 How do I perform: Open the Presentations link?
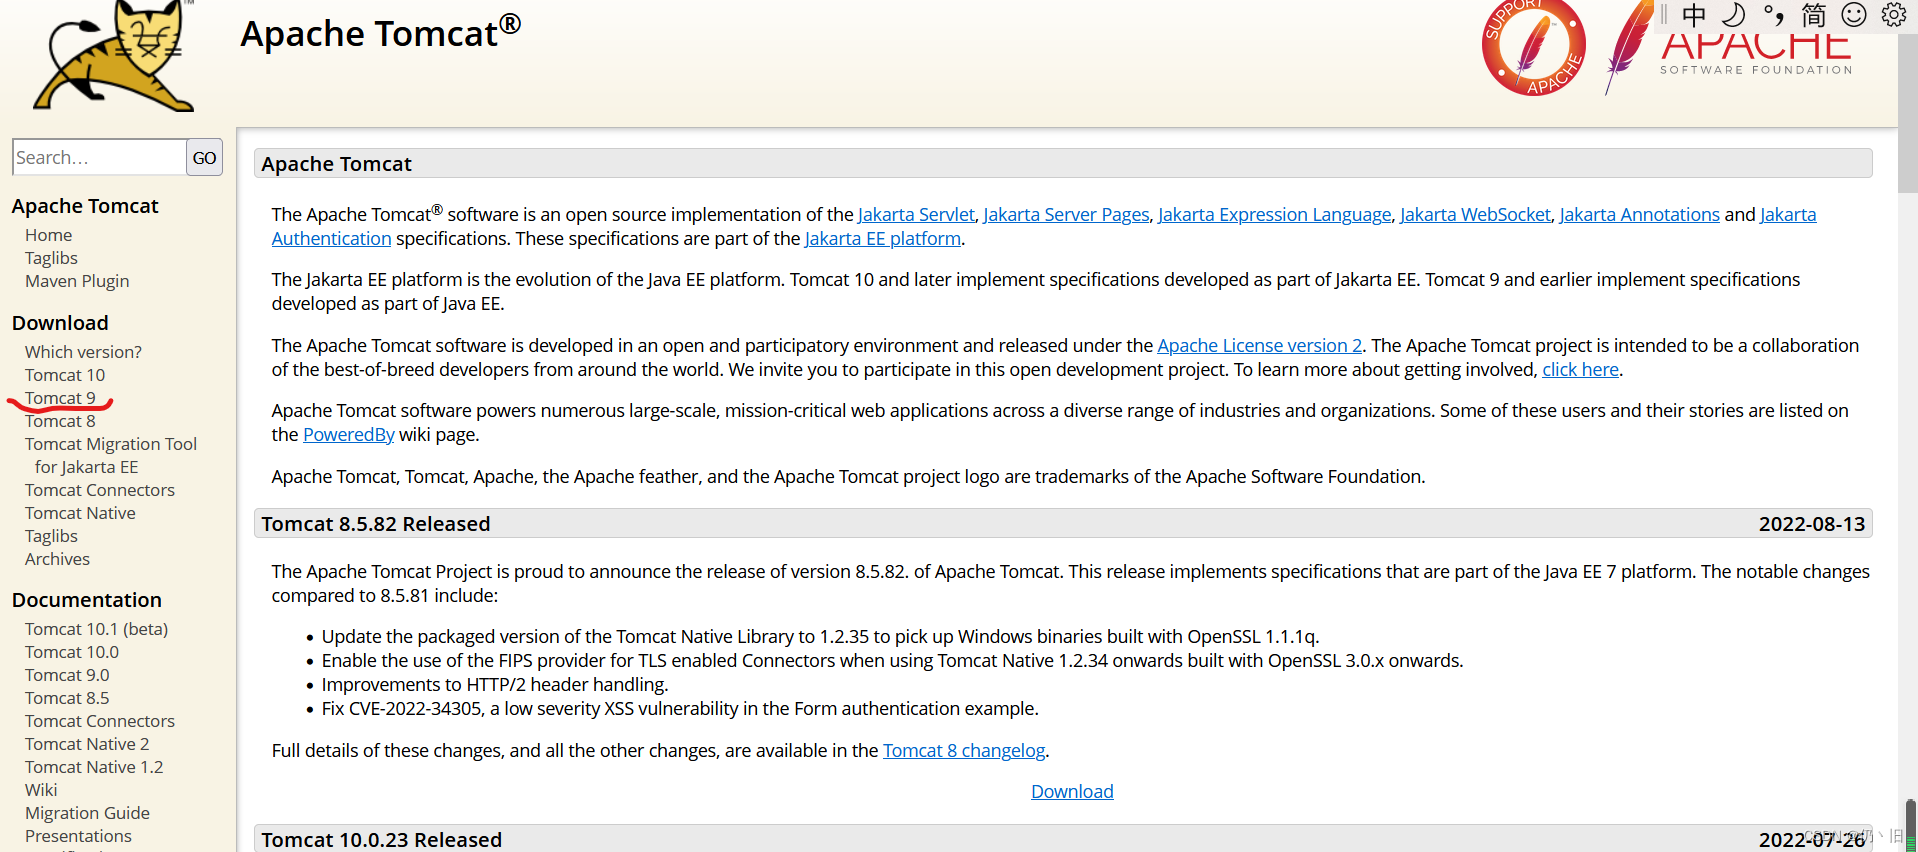(x=78, y=836)
